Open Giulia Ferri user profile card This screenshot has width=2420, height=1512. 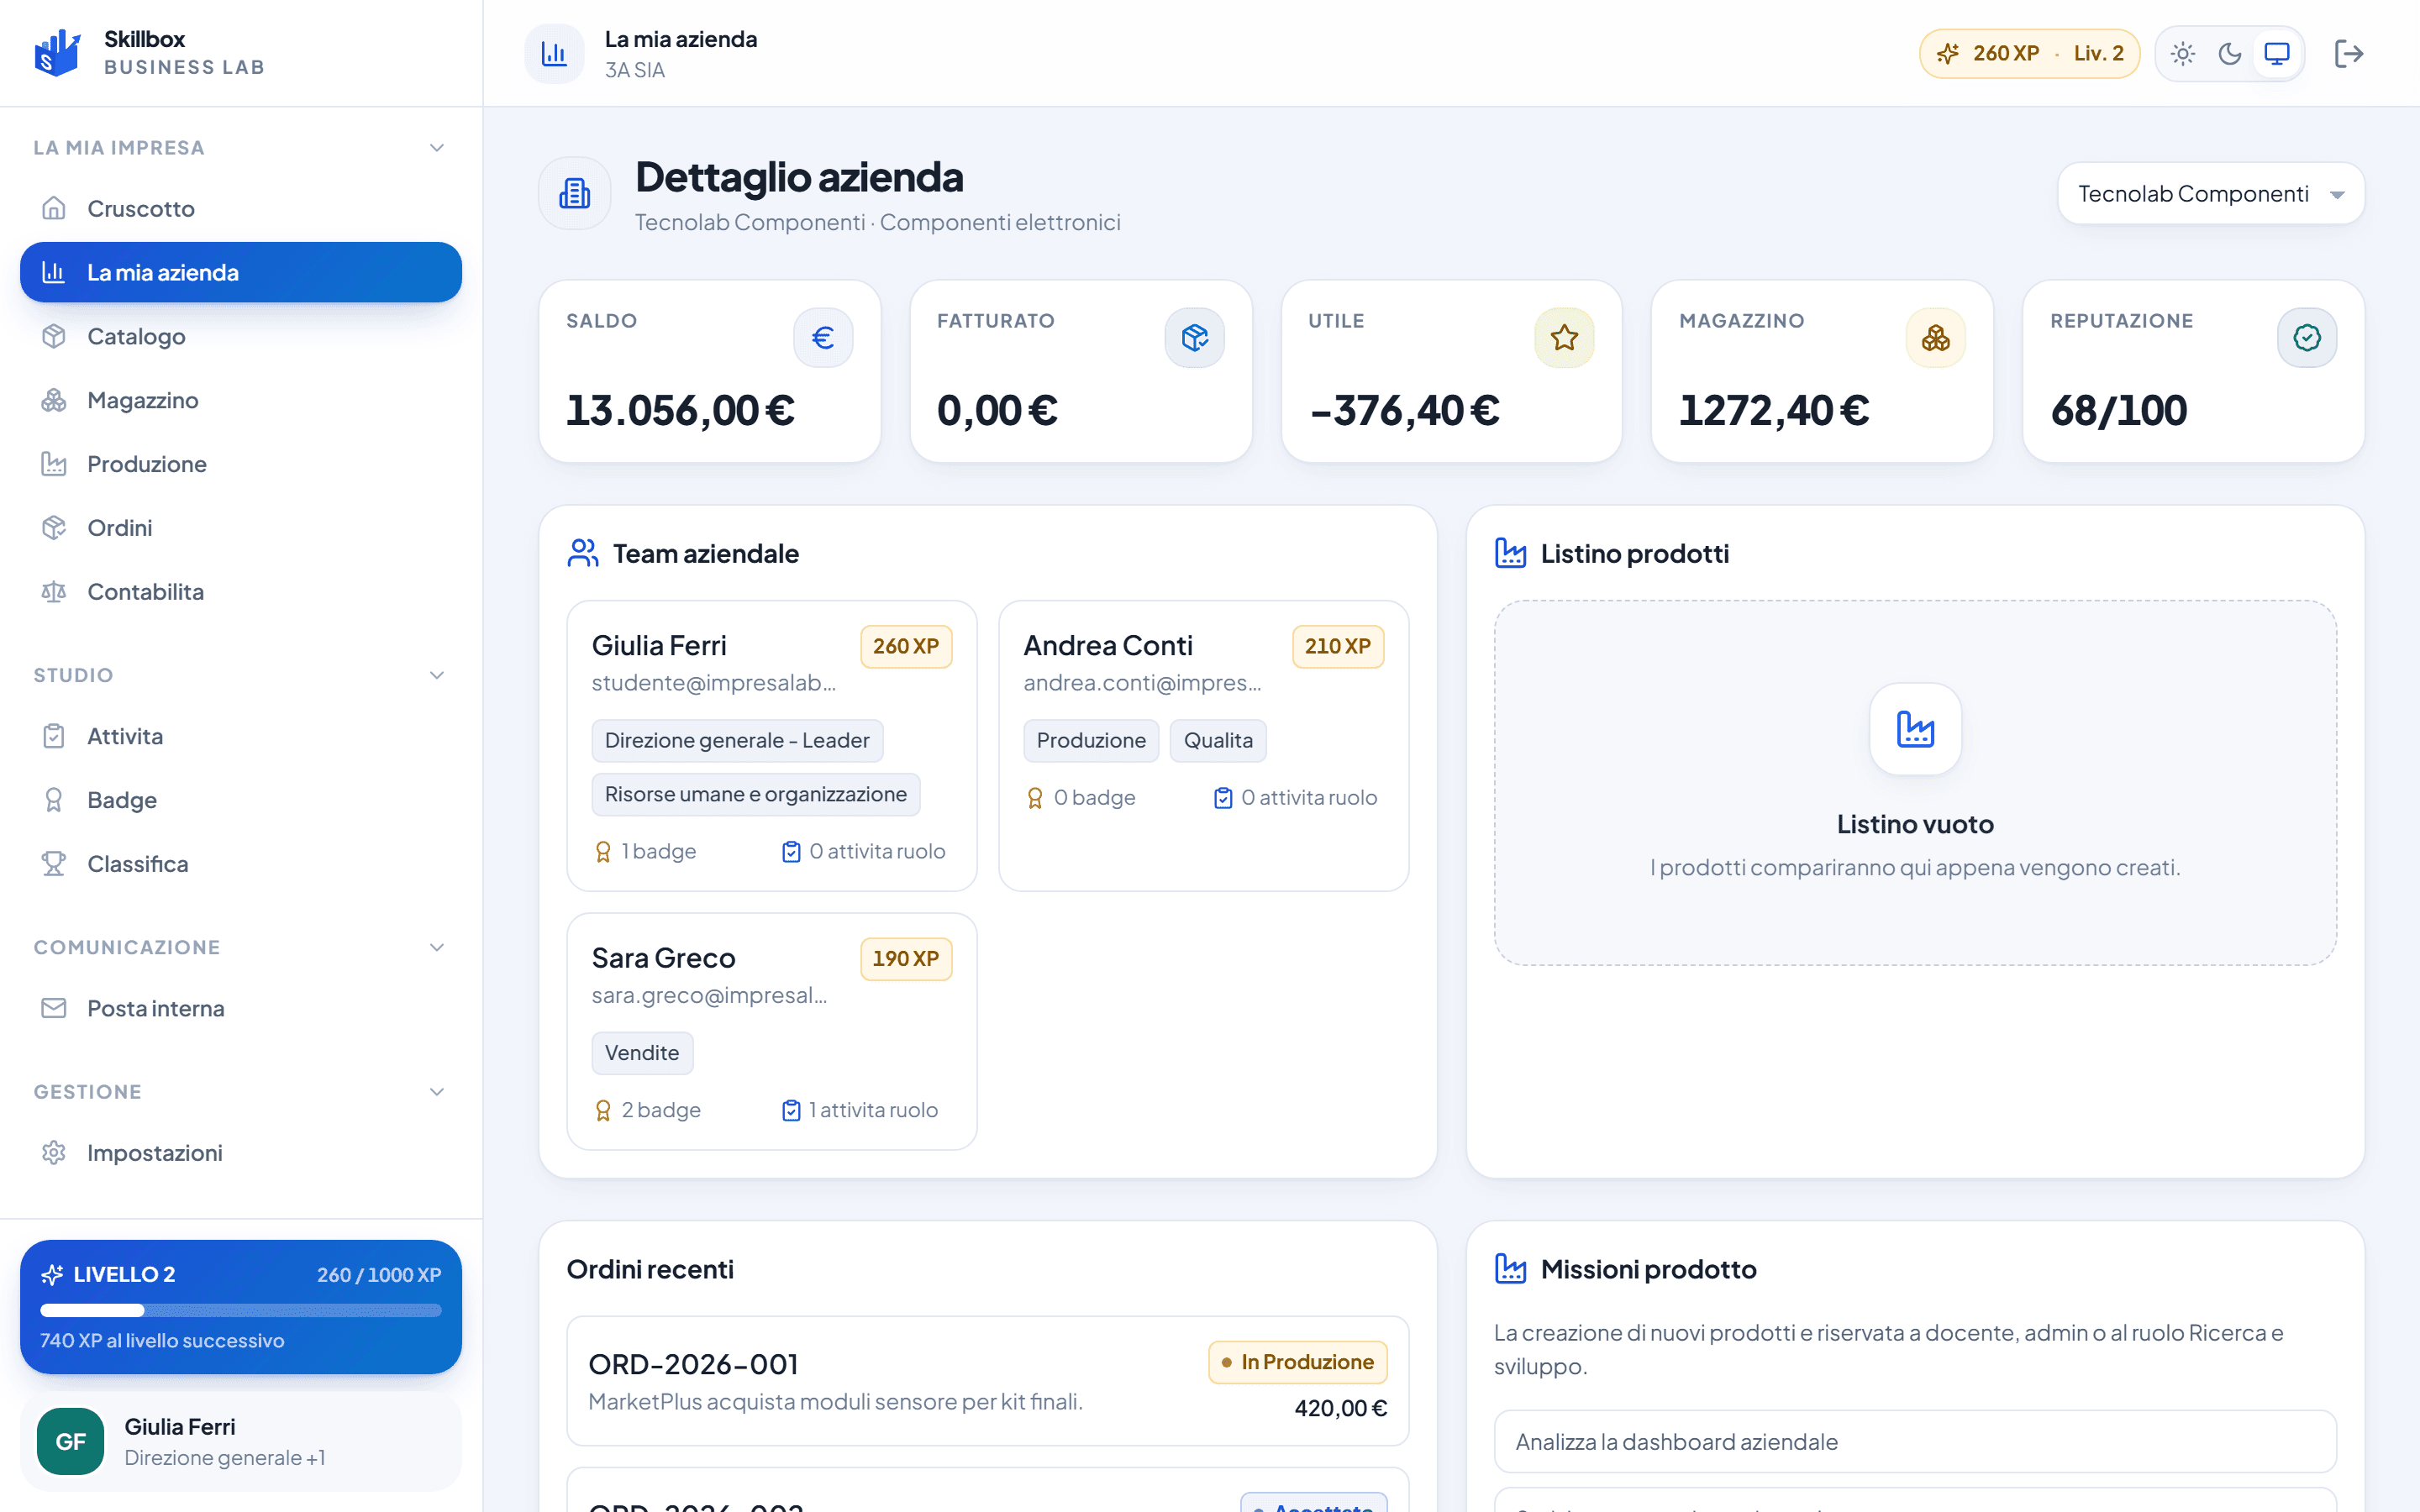[241, 1442]
